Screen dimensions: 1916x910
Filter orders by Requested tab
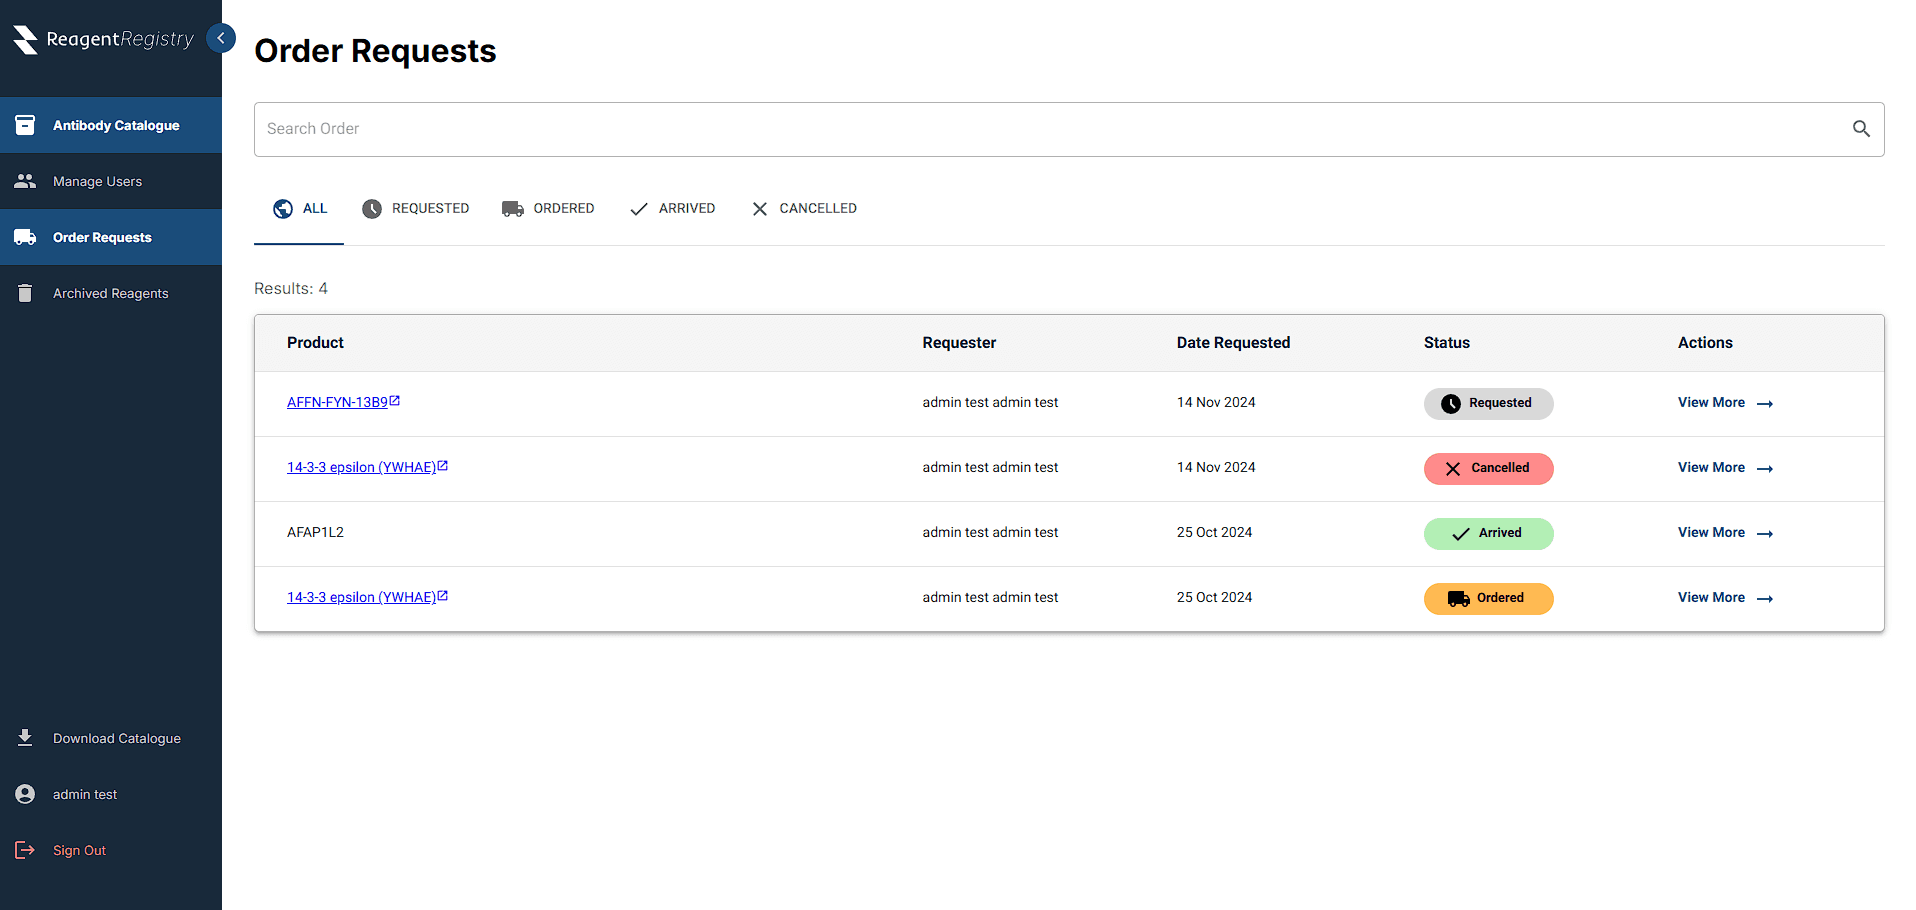click(415, 209)
